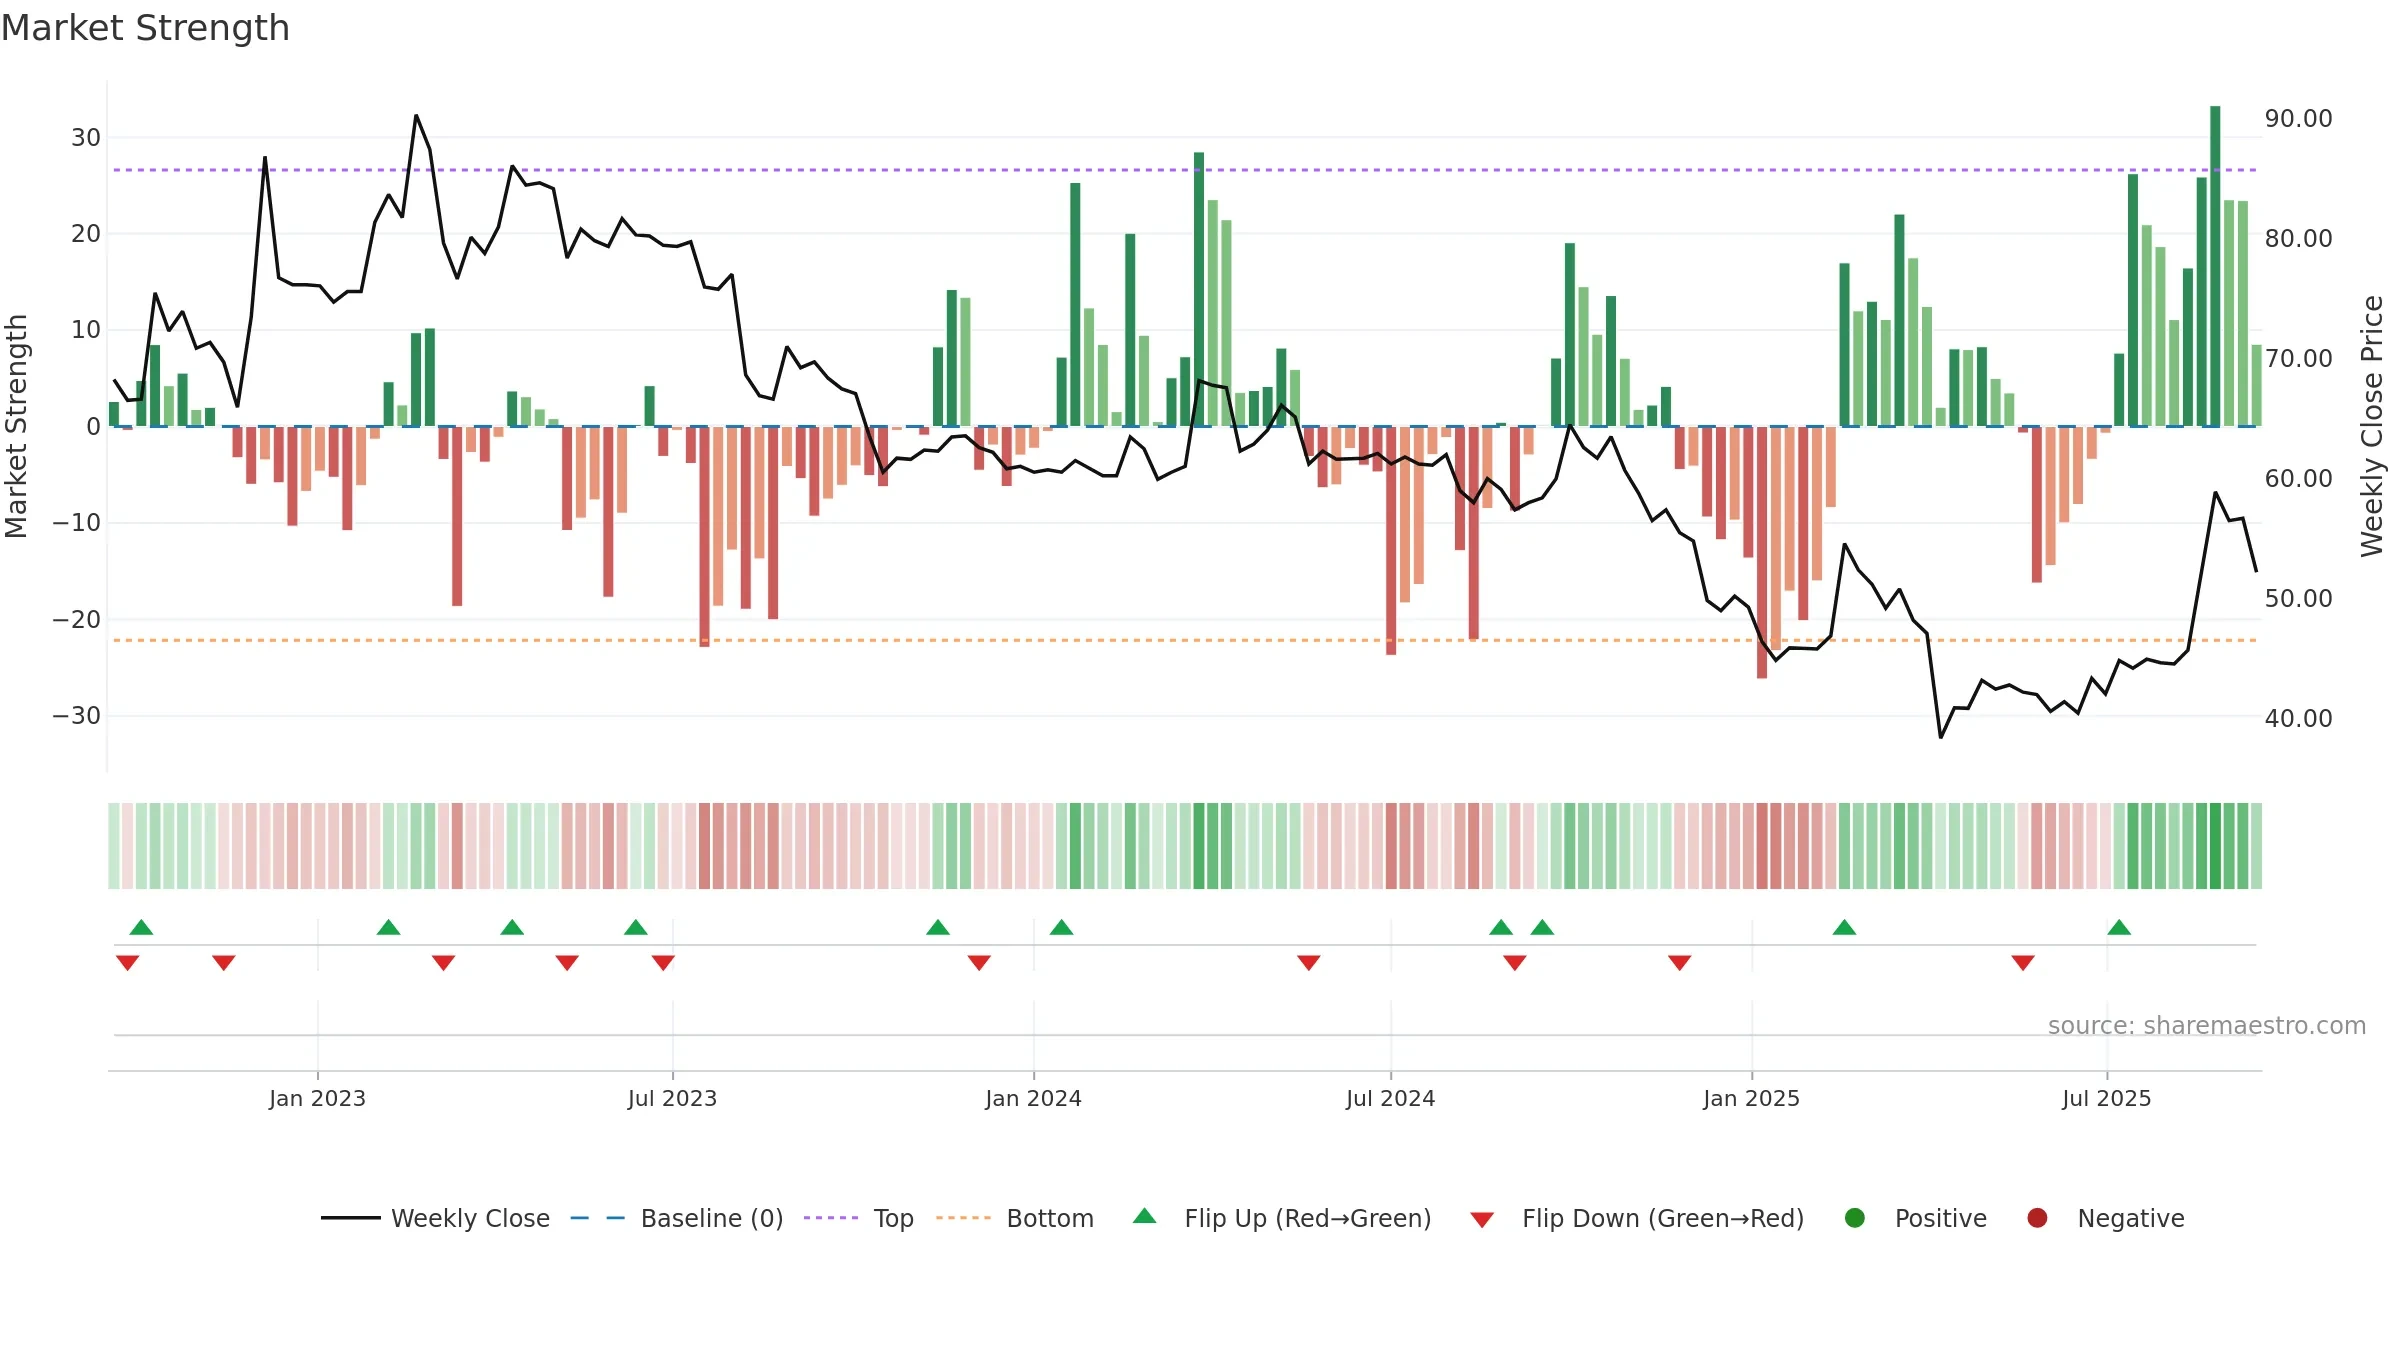Screen dimensions: 2400x1350
Task: Click the first flip-up triangle before Jan 2023
Action: coord(142,927)
